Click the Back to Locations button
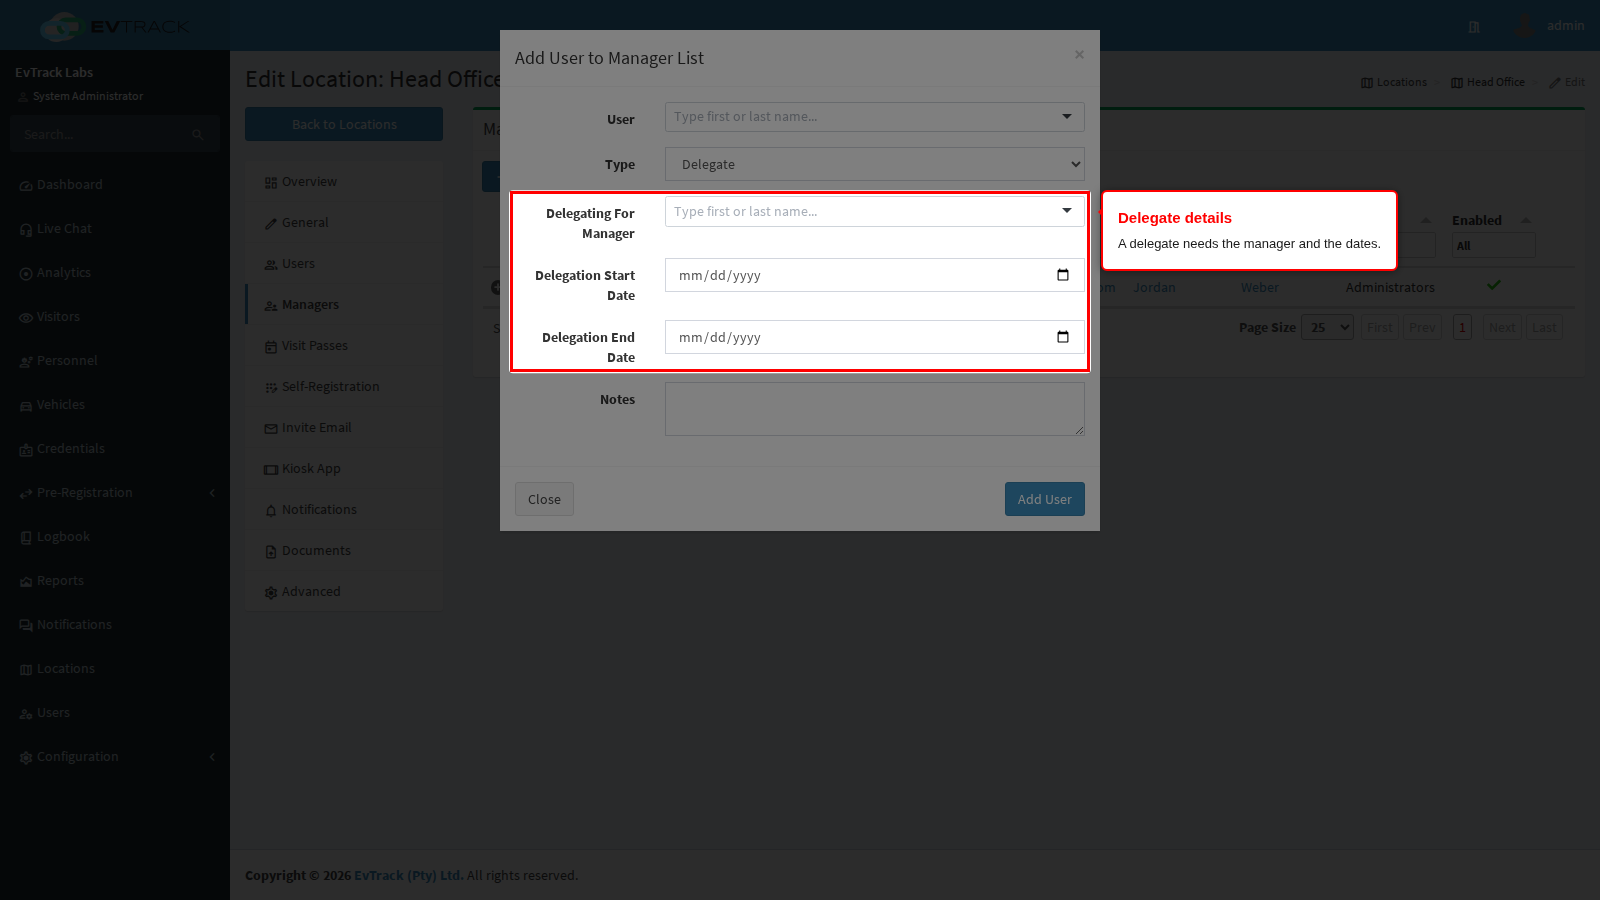This screenshot has width=1600, height=900. tap(344, 124)
